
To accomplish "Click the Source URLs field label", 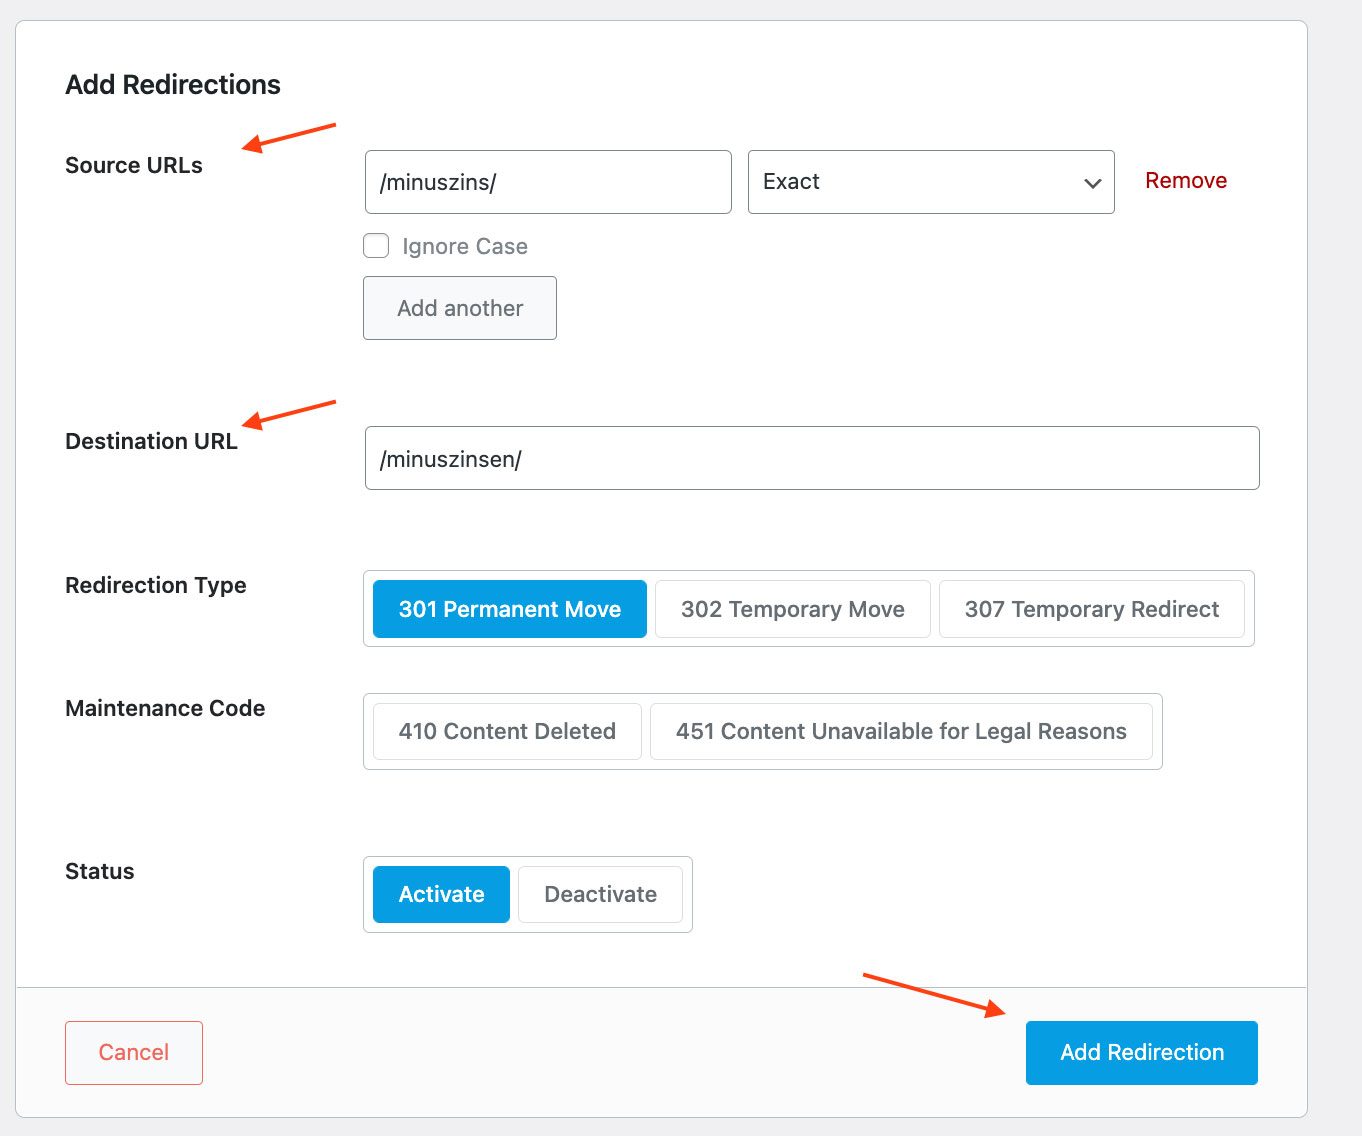I will (x=134, y=166).
